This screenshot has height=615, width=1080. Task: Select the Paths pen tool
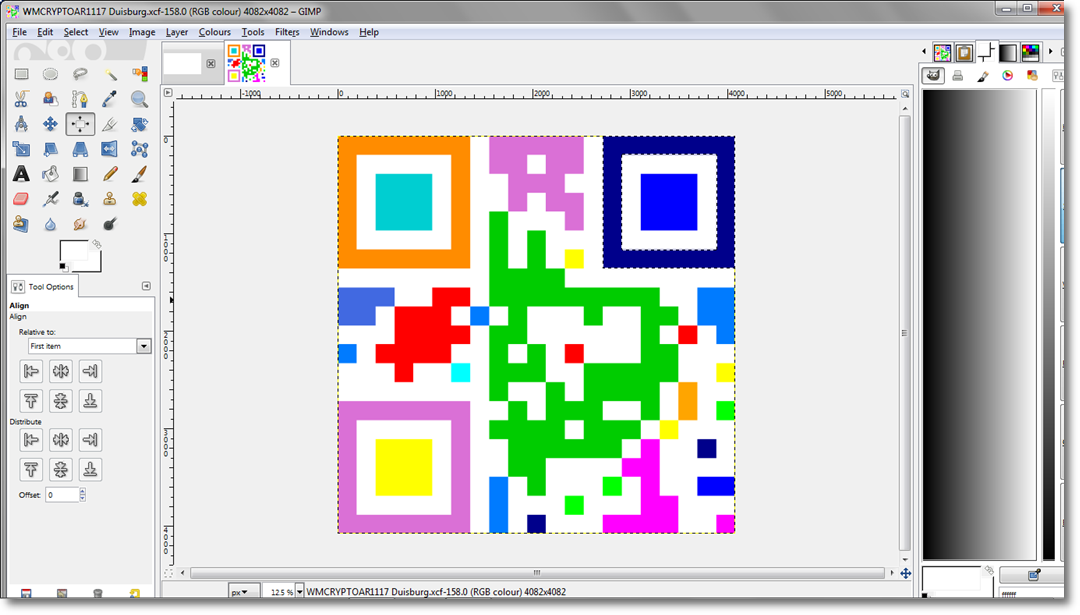pos(80,99)
